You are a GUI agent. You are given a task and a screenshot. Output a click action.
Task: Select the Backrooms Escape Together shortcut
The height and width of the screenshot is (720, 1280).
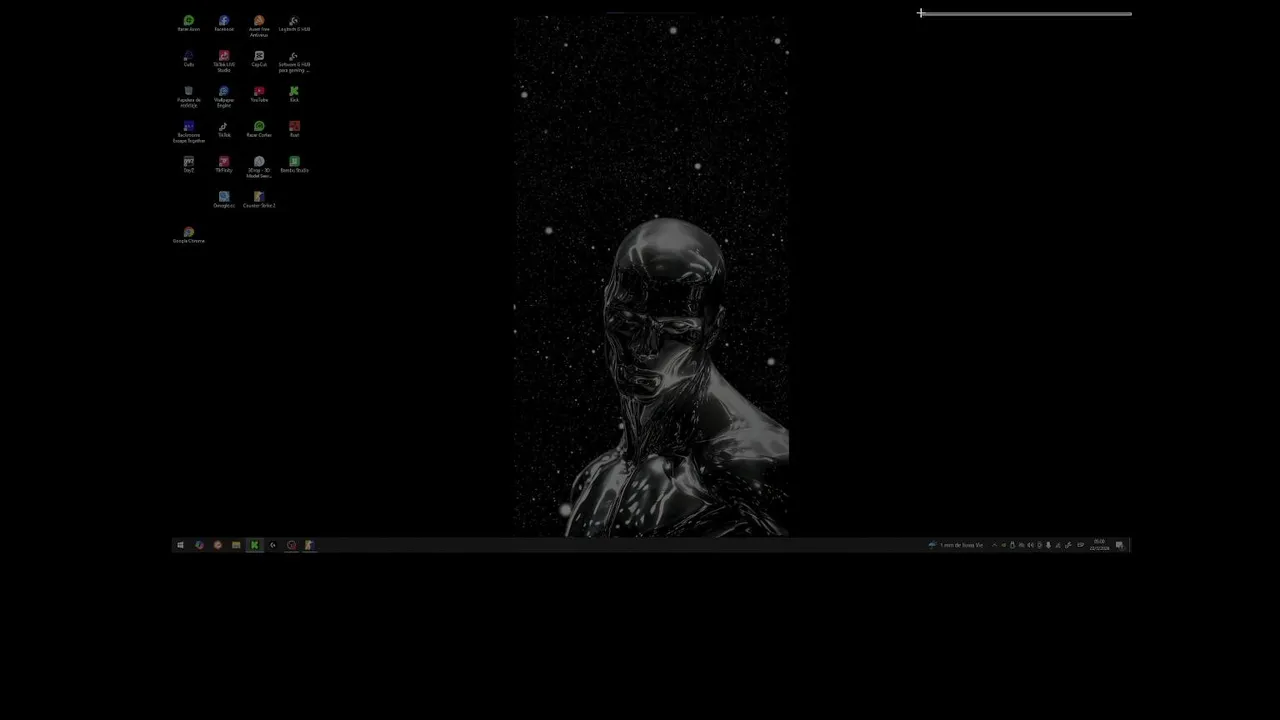tap(189, 132)
